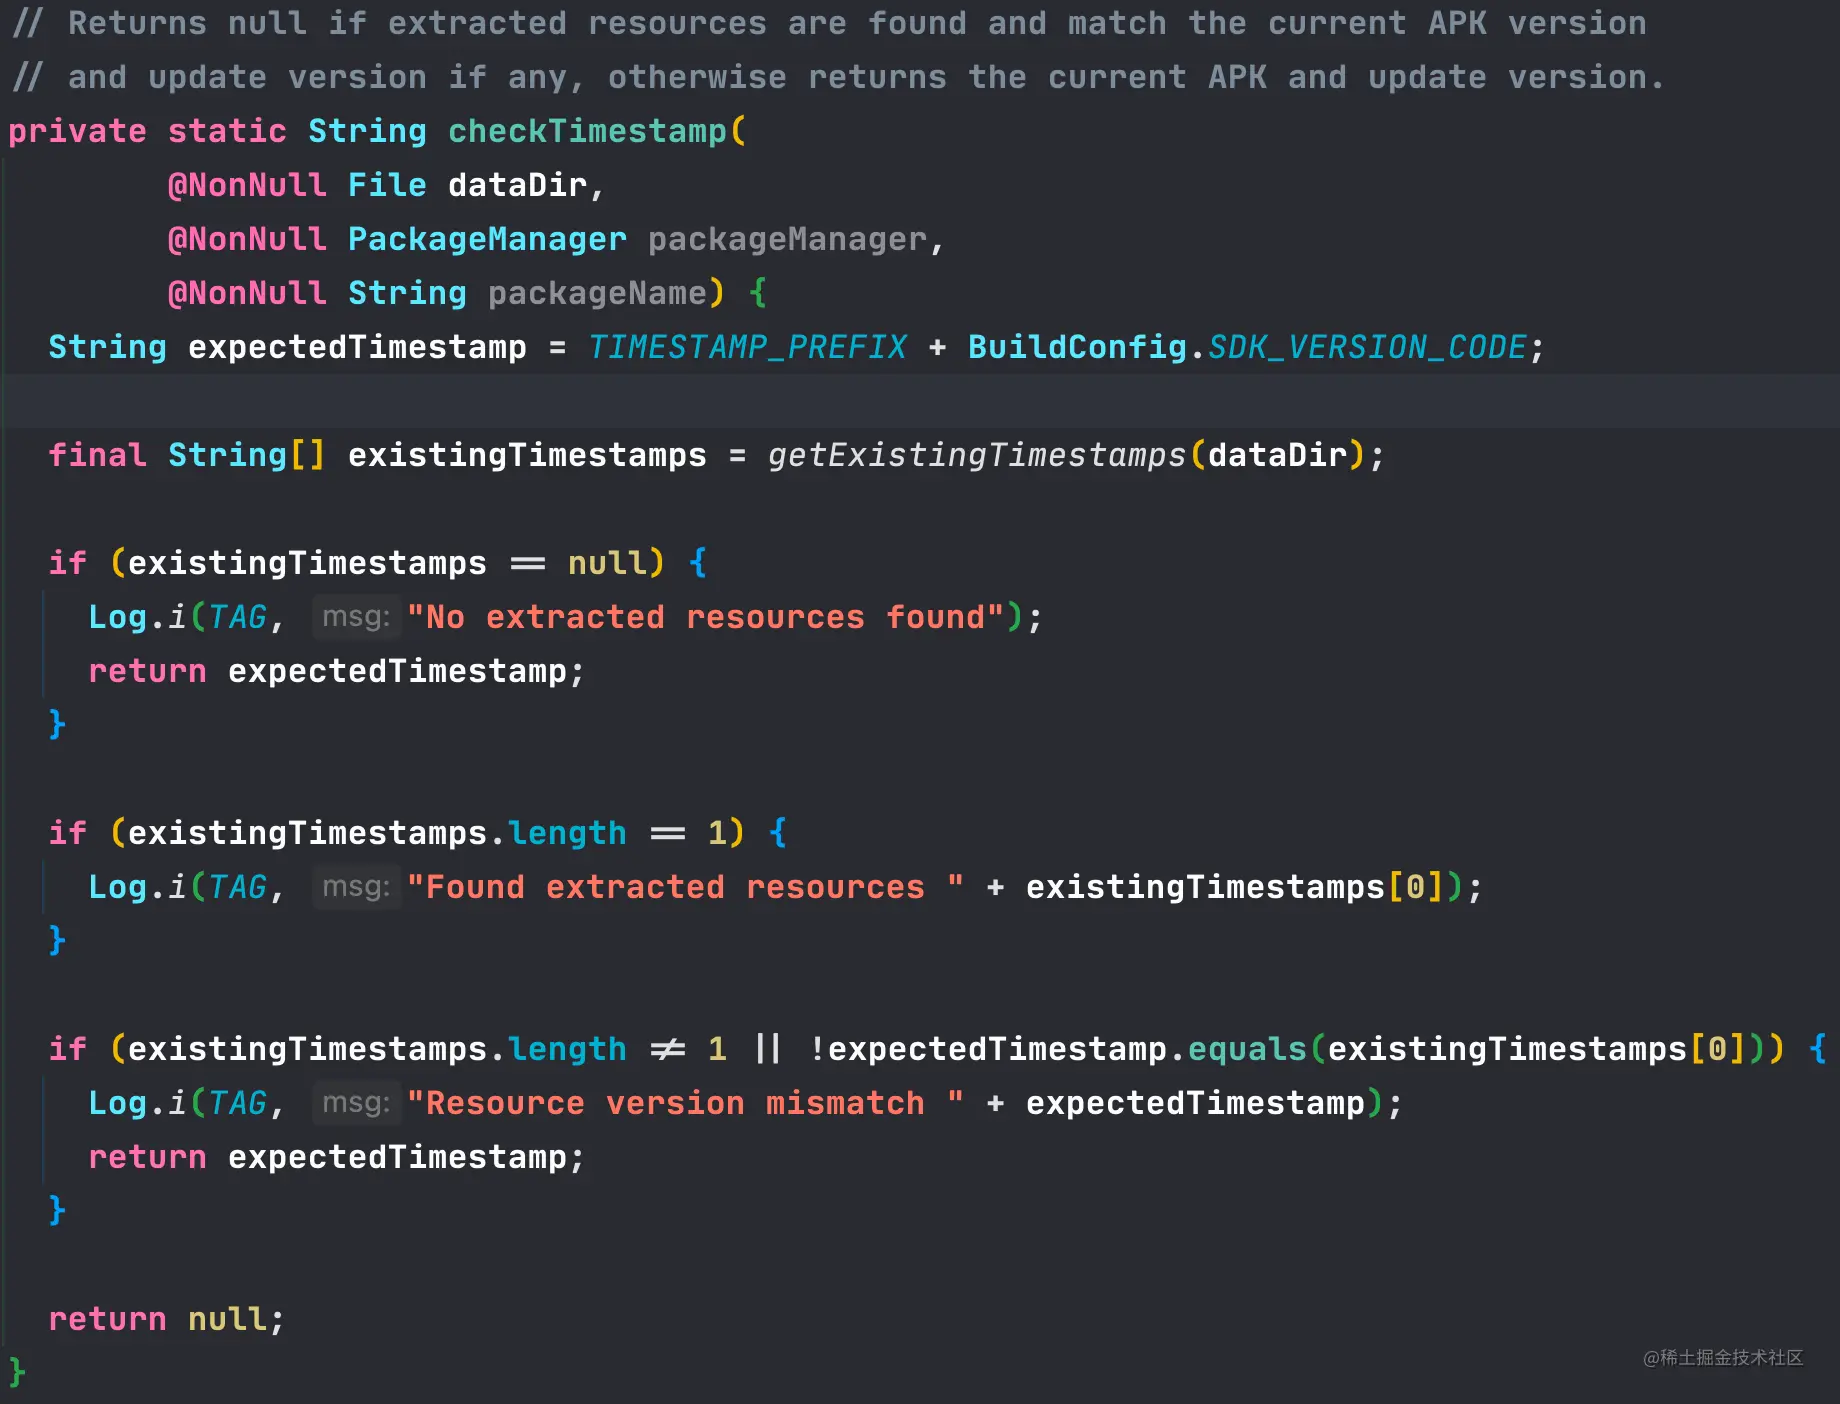Click the "msg:" hint before "No extracted resources found"
Screen dimensions: 1840x1404
coord(356,617)
